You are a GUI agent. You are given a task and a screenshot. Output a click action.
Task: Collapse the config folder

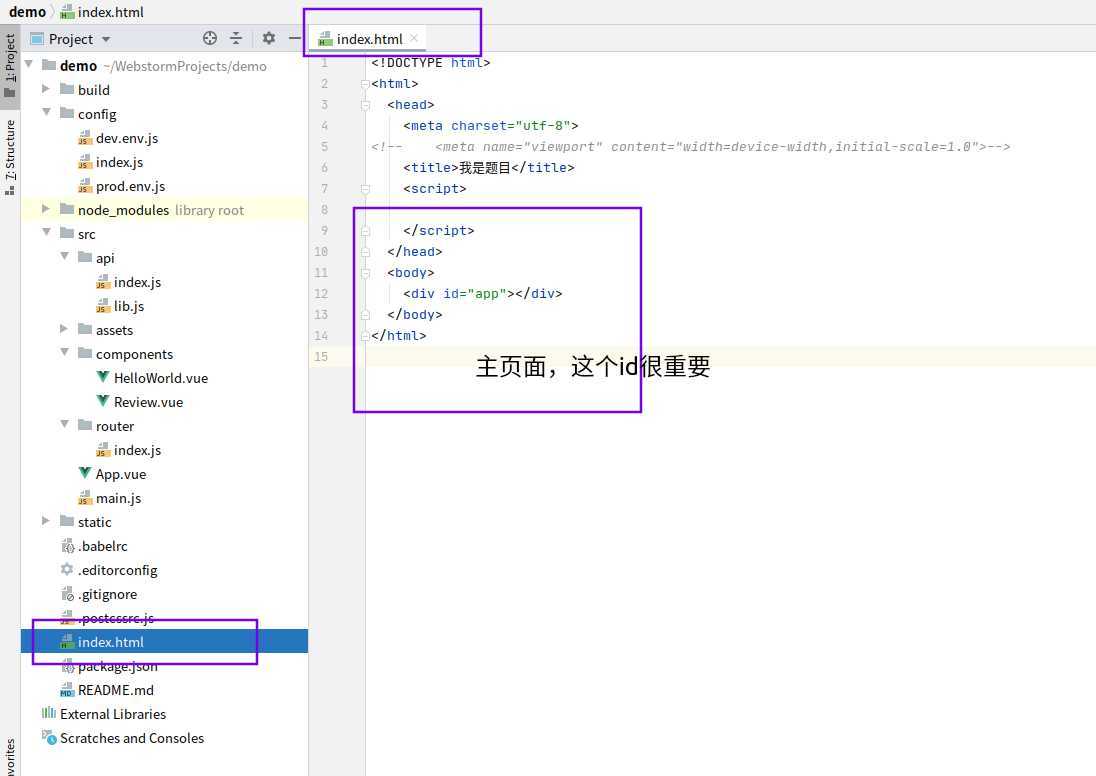click(46, 113)
